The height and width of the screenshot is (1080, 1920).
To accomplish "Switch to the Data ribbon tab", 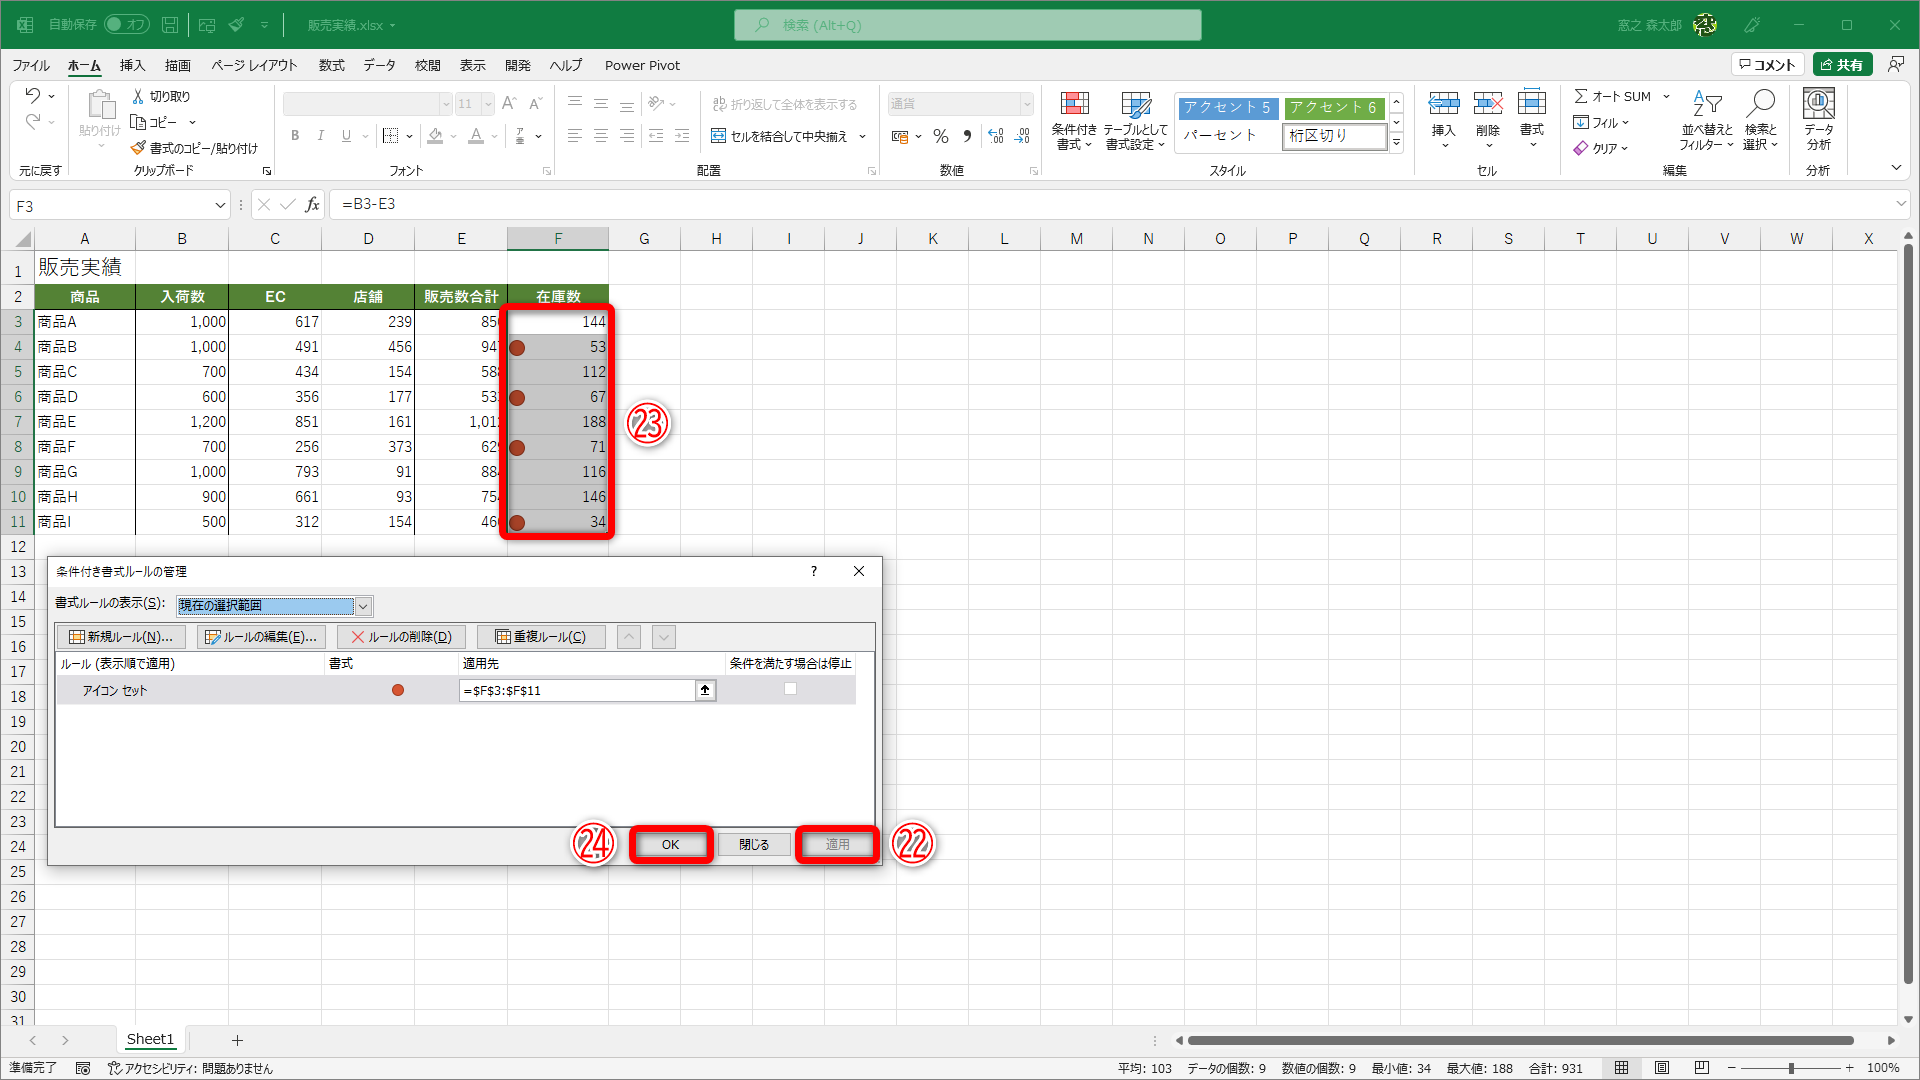I will (379, 65).
